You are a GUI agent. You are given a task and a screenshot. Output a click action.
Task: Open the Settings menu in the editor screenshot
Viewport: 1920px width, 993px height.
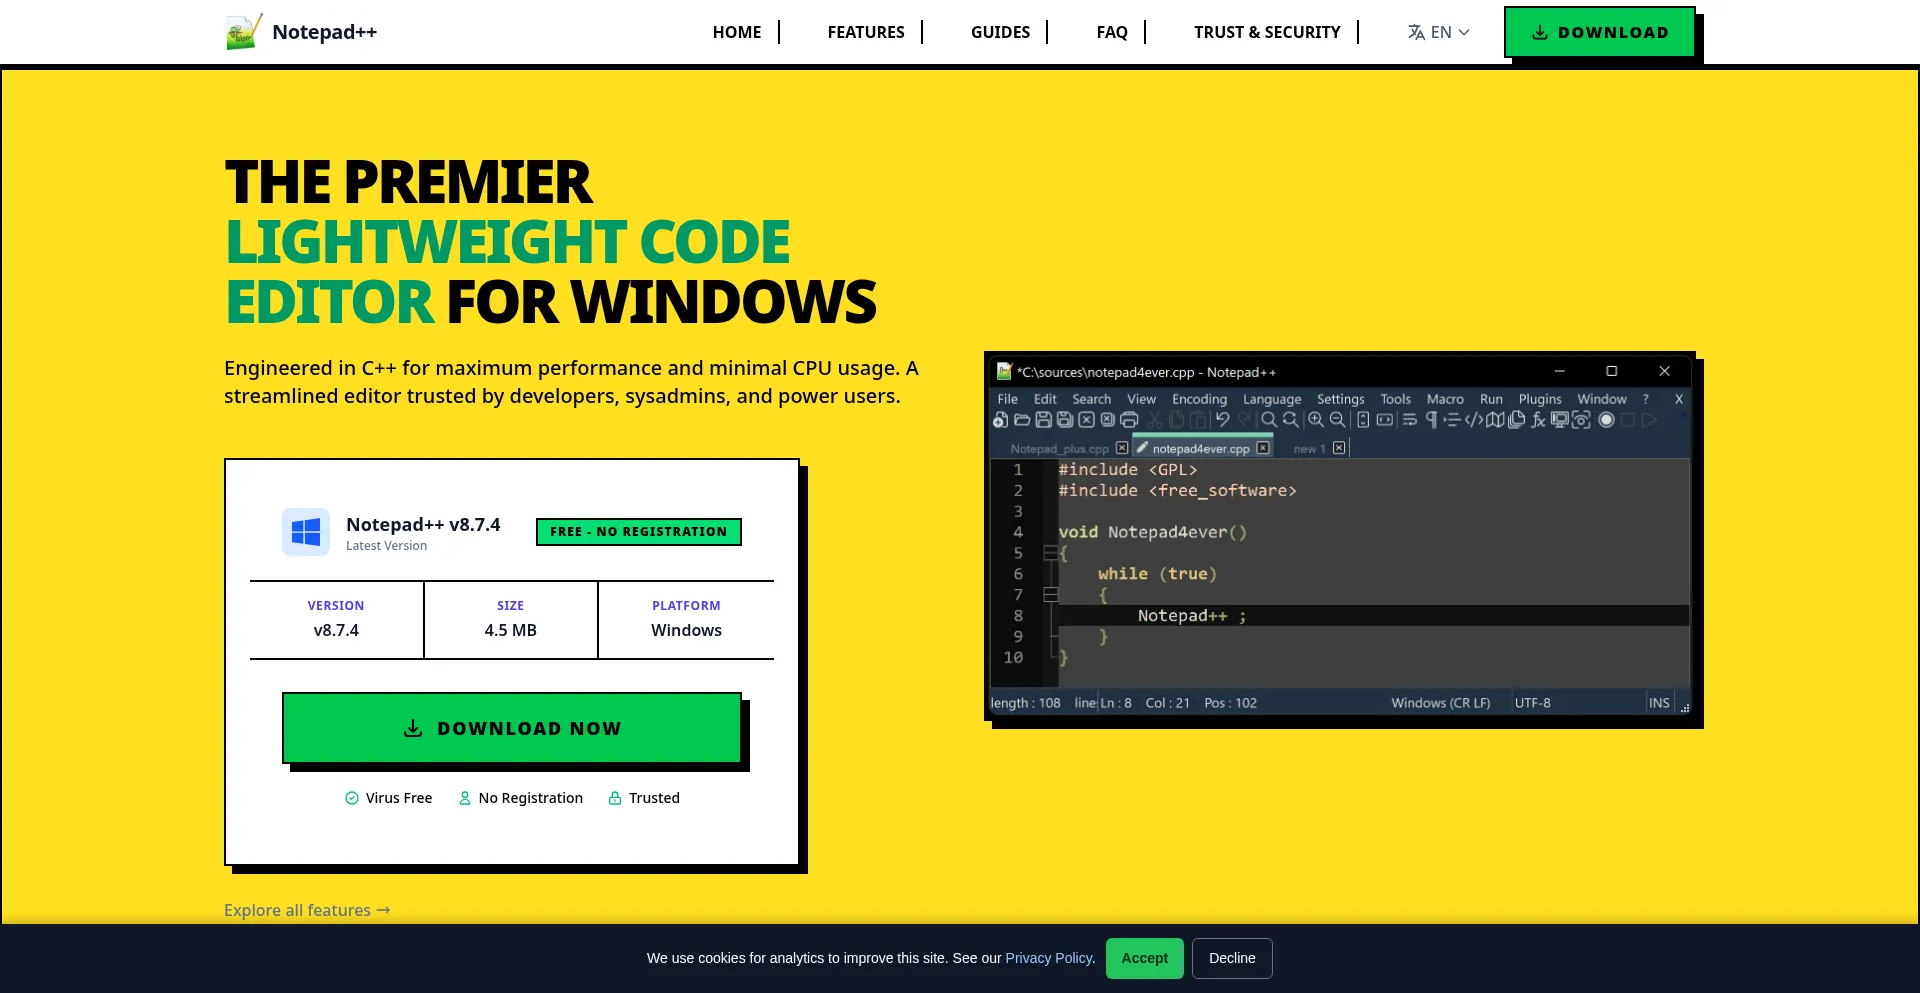click(x=1340, y=399)
